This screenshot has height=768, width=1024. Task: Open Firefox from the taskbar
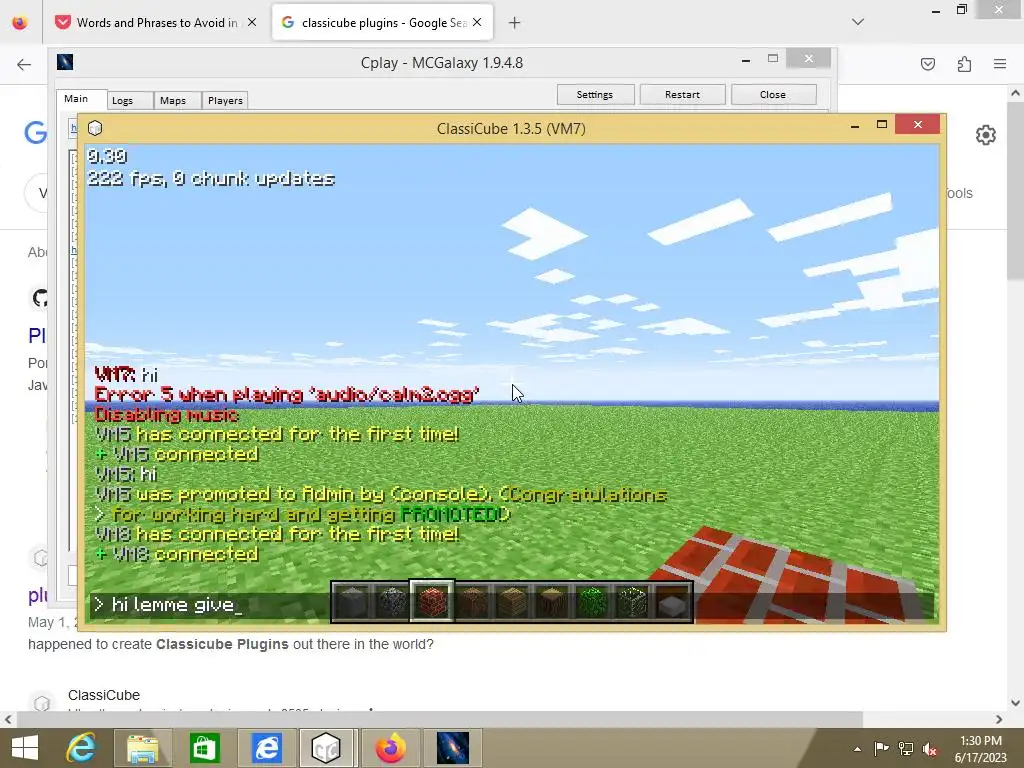(x=391, y=748)
